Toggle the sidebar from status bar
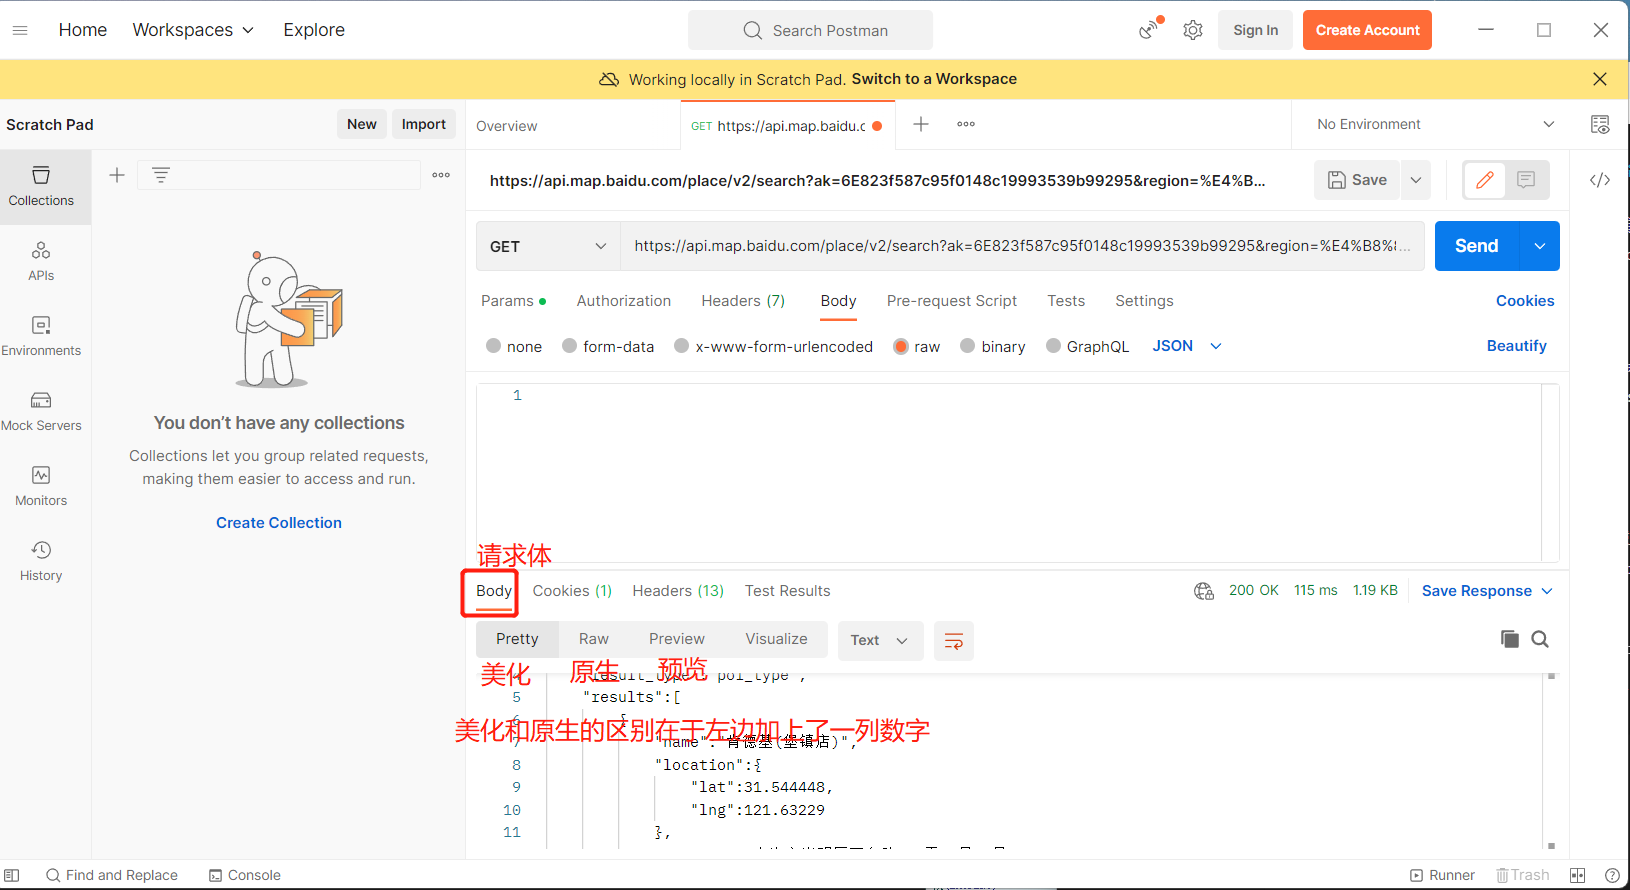The height and width of the screenshot is (890, 1630). pos(12,875)
